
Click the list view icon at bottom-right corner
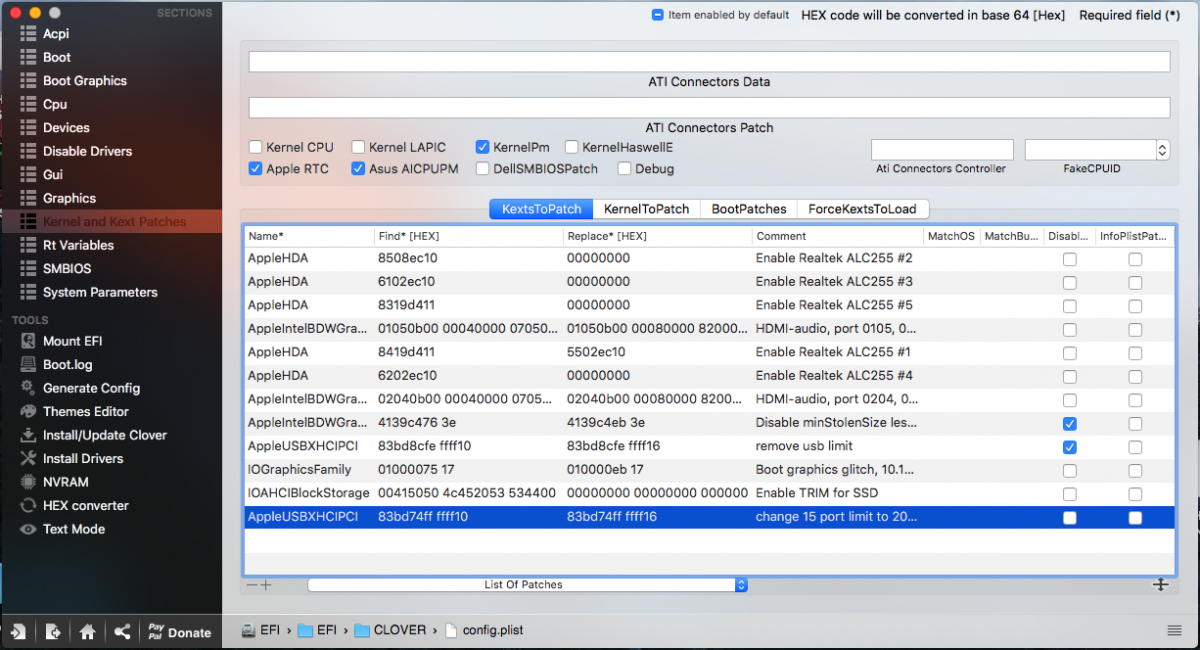(x=1174, y=630)
